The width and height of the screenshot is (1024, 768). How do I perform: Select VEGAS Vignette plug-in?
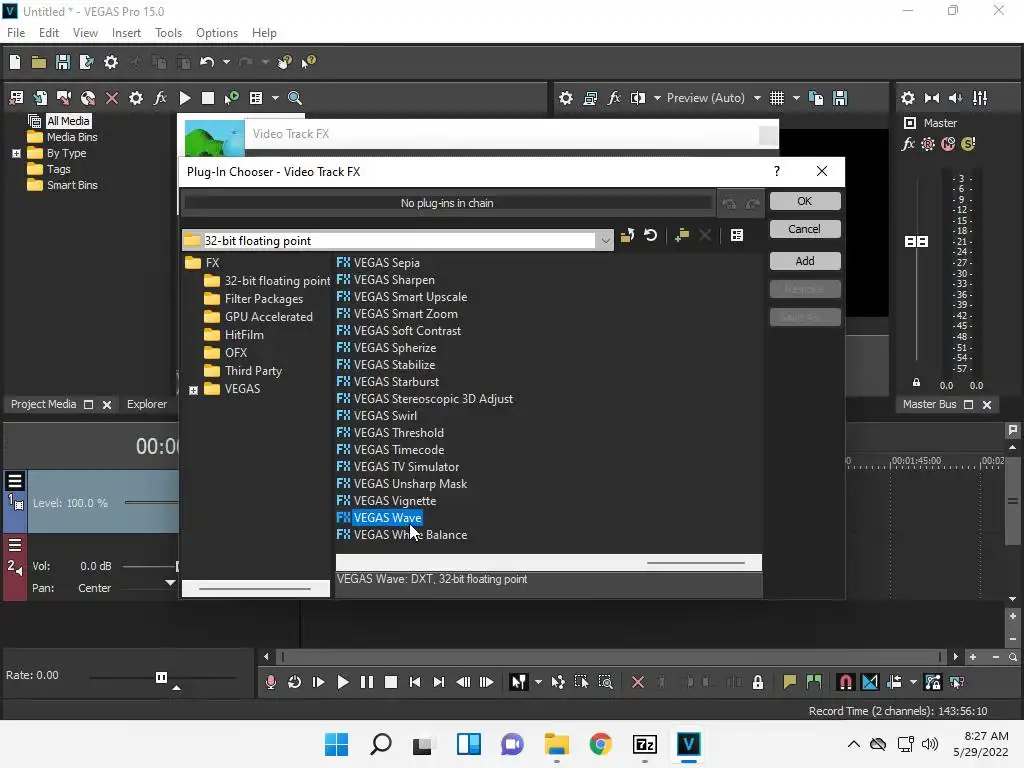coord(394,501)
